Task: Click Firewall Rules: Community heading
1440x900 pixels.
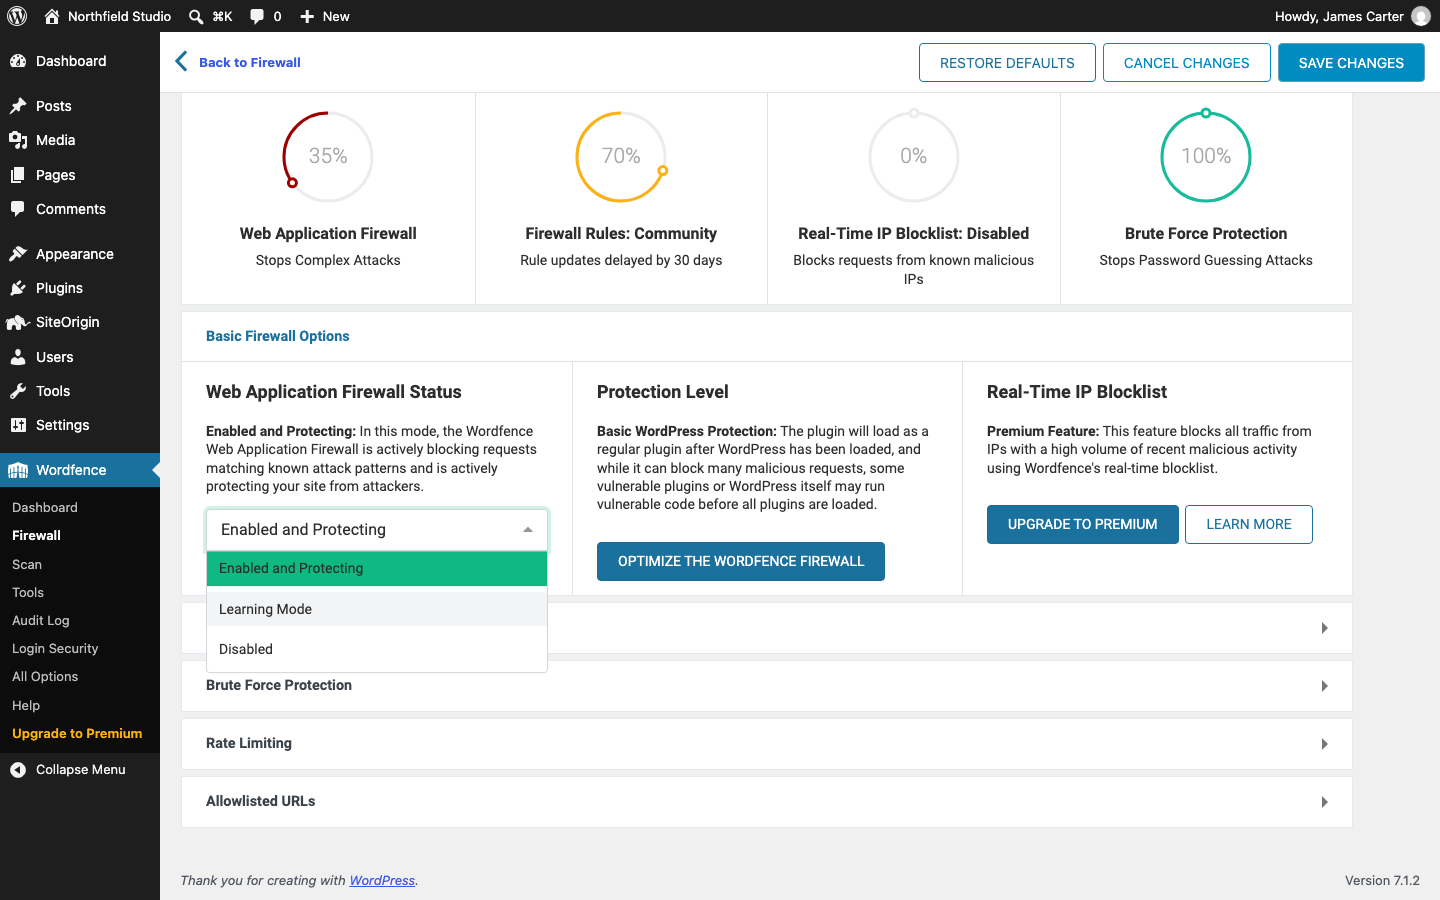Action: point(621,233)
